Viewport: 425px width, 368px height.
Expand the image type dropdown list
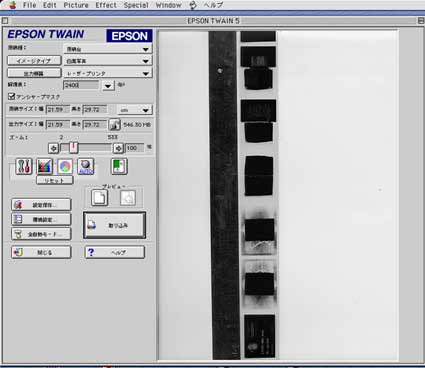(108, 61)
